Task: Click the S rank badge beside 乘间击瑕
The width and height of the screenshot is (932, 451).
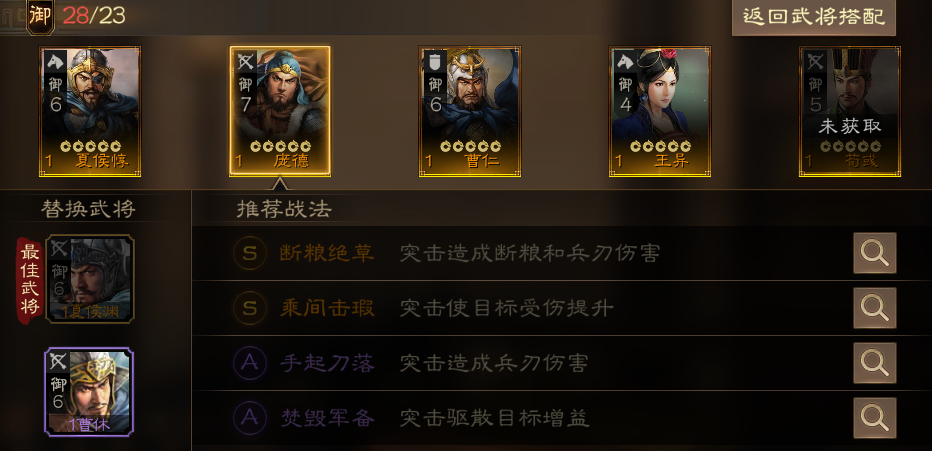Action: point(250,308)
